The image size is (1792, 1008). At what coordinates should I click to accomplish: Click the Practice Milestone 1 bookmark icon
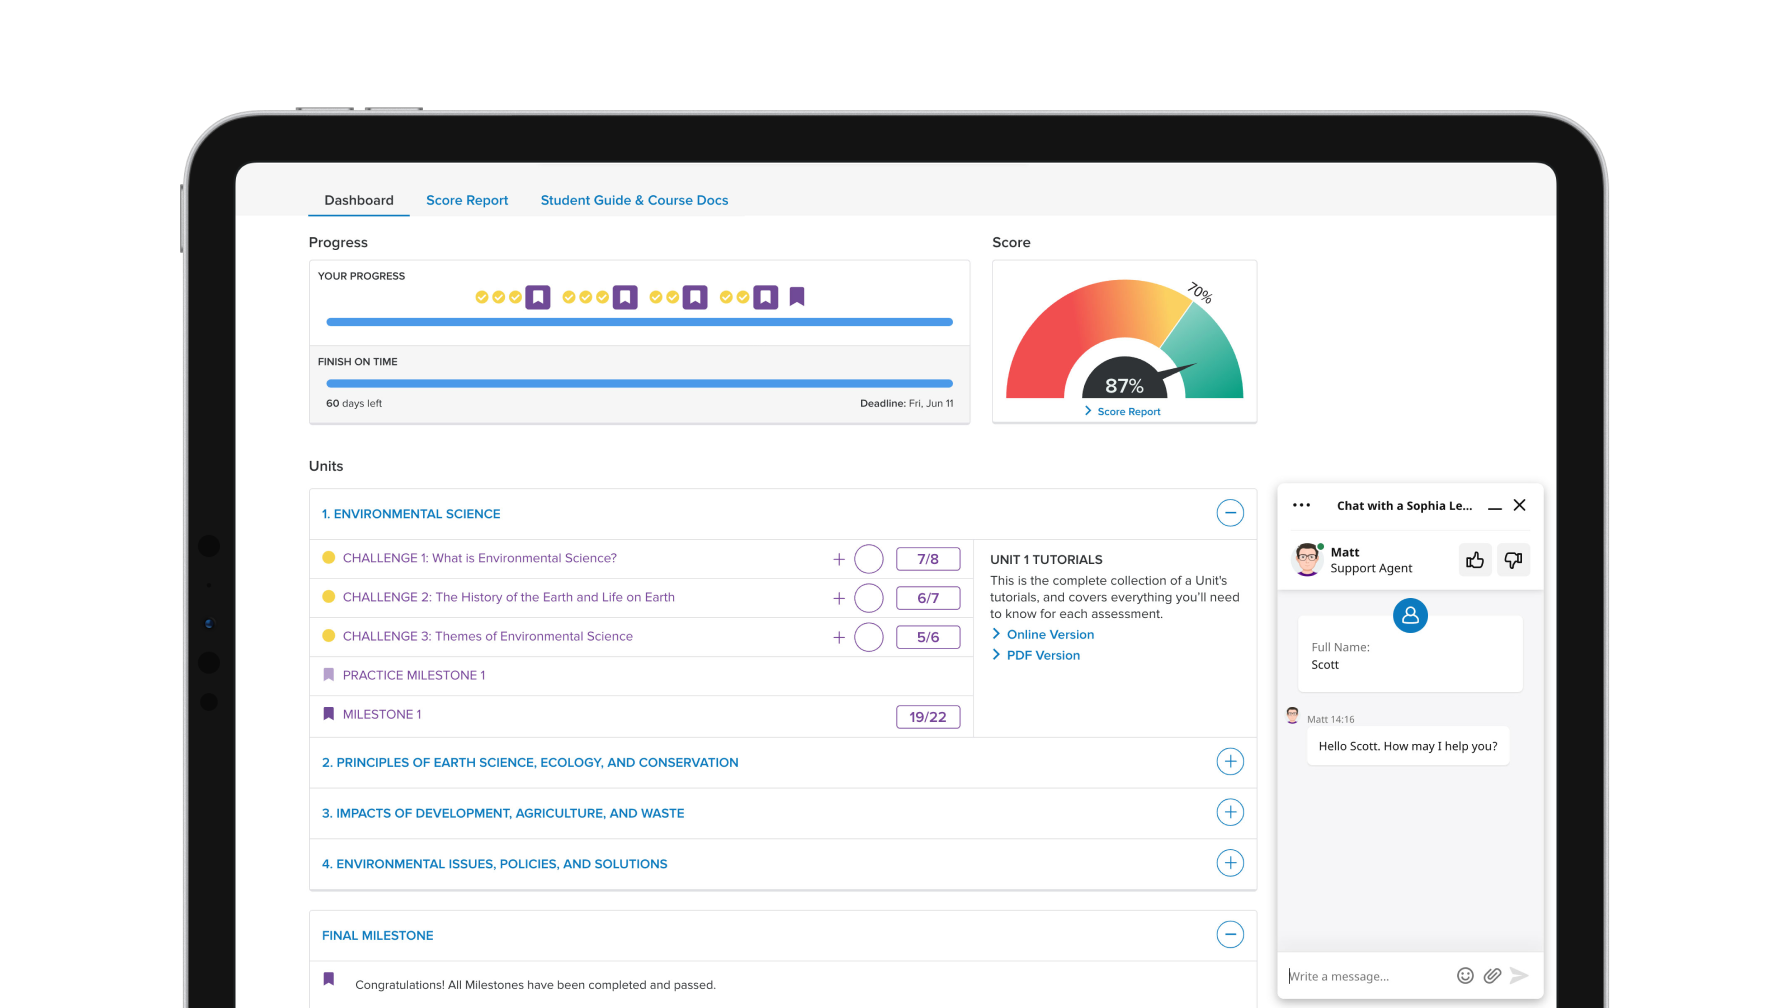click(328, 675)
